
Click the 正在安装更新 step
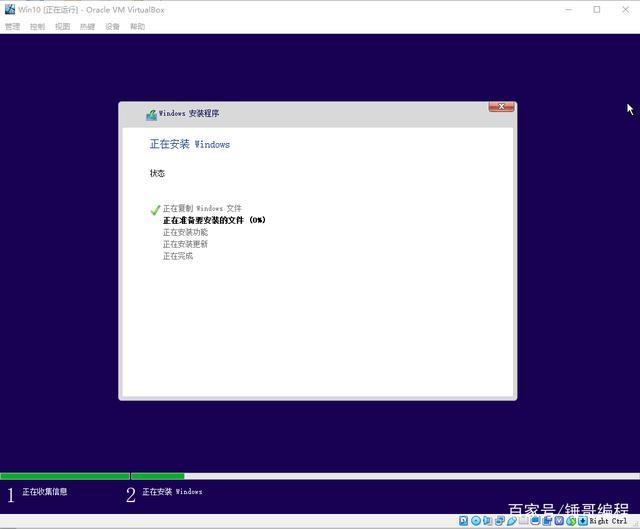(185, 244)
